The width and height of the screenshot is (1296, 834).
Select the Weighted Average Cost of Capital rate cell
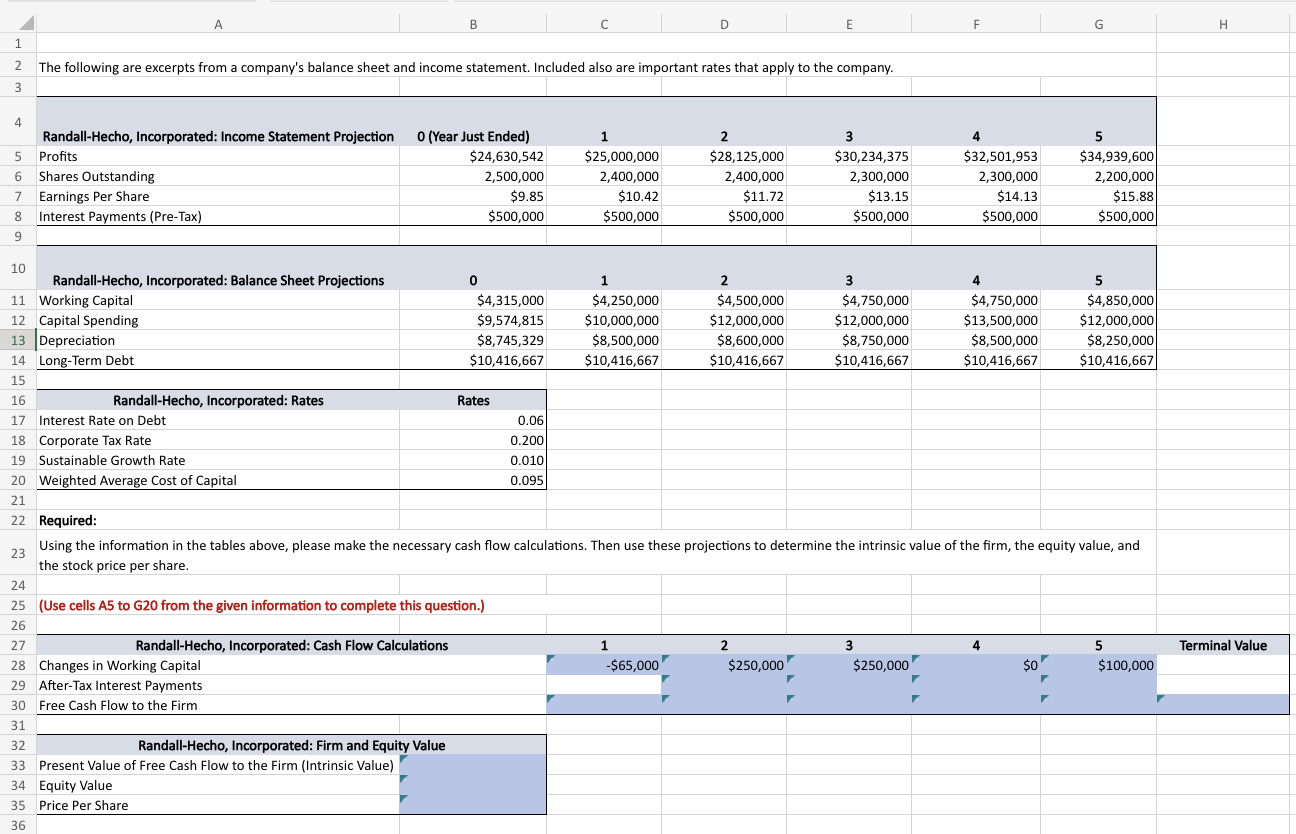[x=472, y=480]
